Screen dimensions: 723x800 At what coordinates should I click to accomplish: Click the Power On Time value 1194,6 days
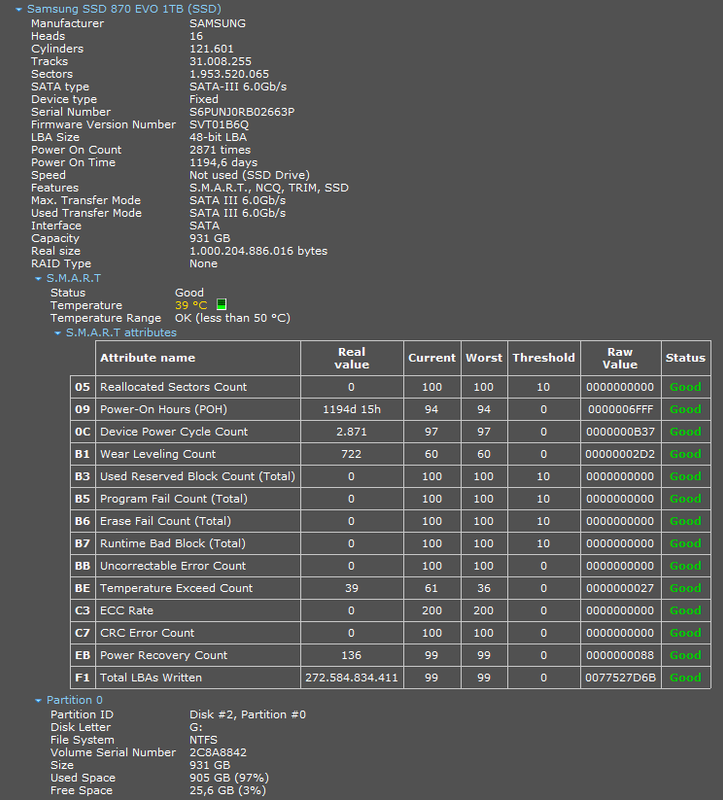(223, 163)
